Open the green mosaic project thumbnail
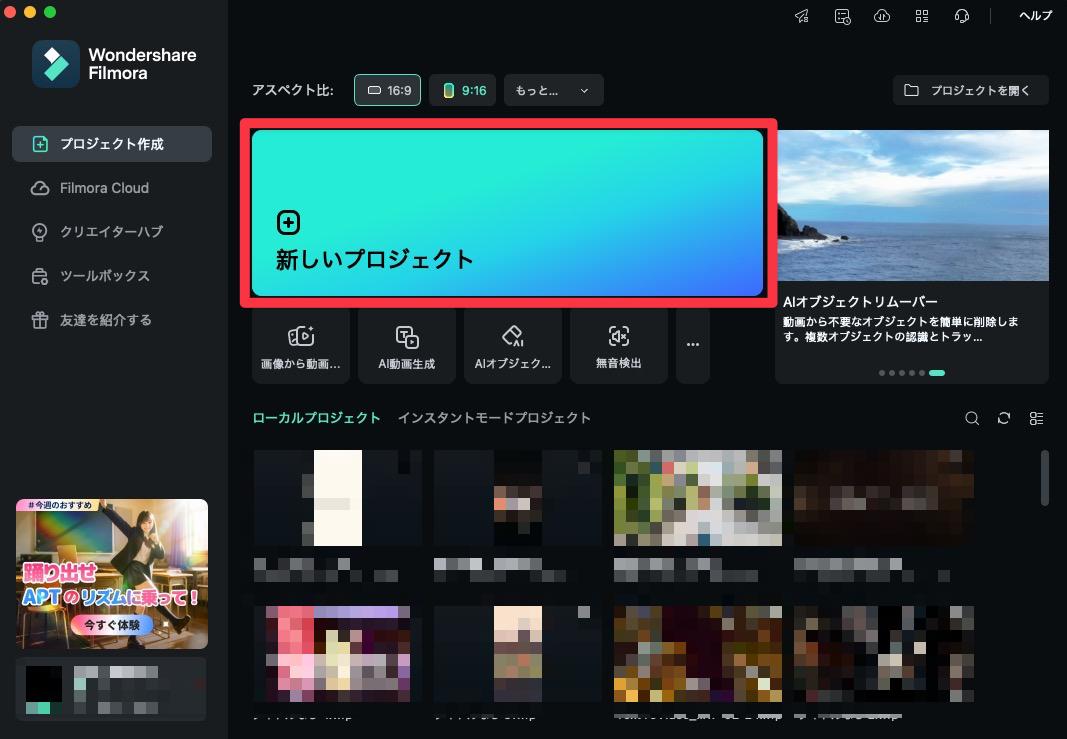Image resolution: width=1067 pixels, height=739 pixels. pyautogui.click(x=697, y=497)
